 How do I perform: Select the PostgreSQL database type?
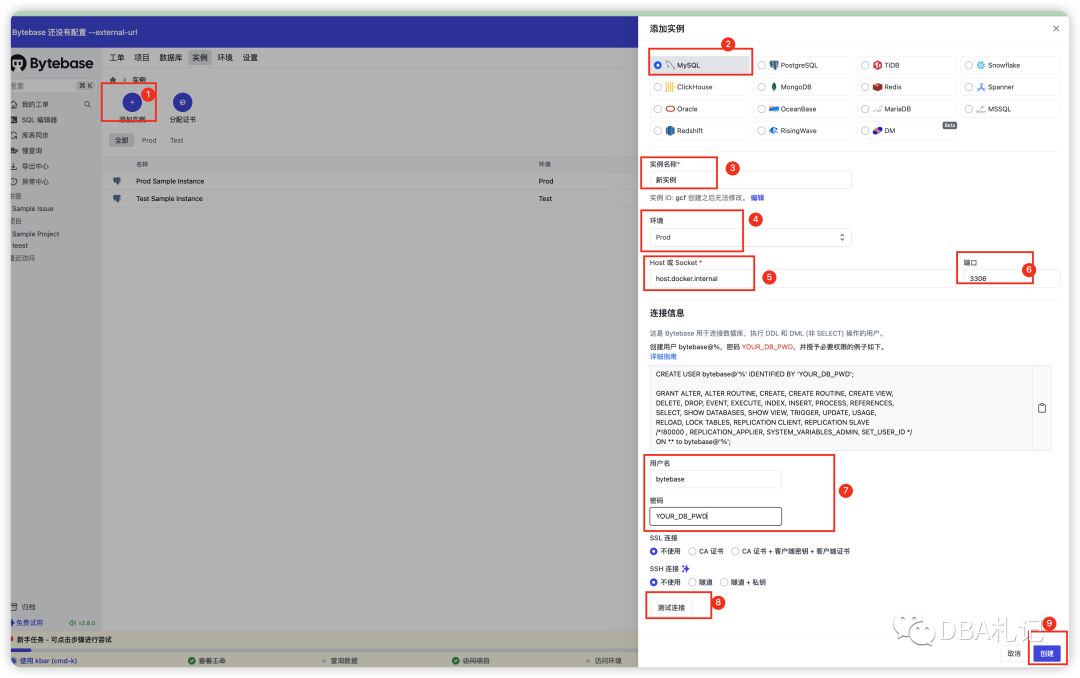[803, 65]
